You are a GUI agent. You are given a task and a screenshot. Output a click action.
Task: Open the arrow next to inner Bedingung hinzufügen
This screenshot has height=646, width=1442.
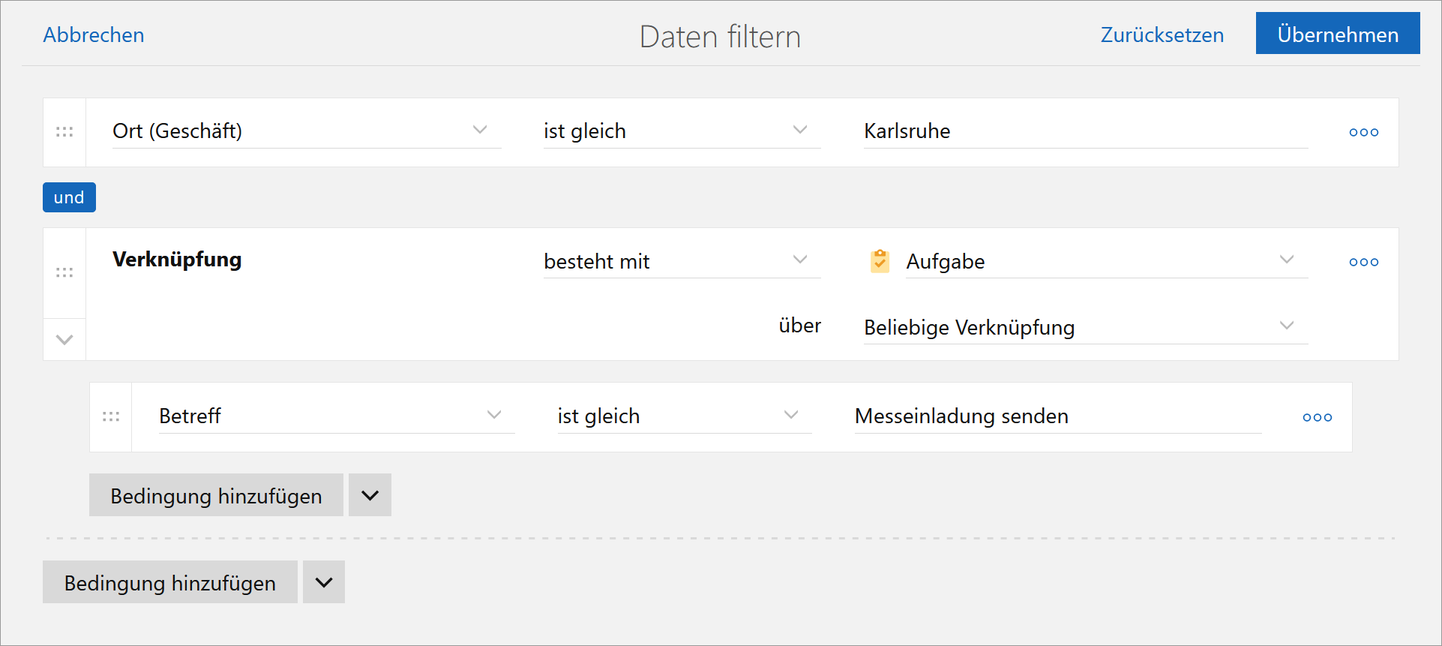point(369,494)
